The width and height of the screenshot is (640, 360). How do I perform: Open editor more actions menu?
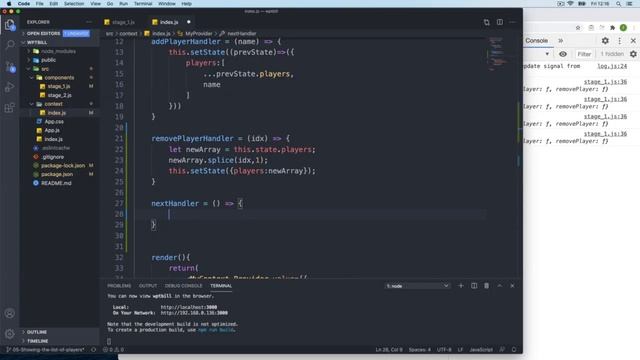pos(513,22)
